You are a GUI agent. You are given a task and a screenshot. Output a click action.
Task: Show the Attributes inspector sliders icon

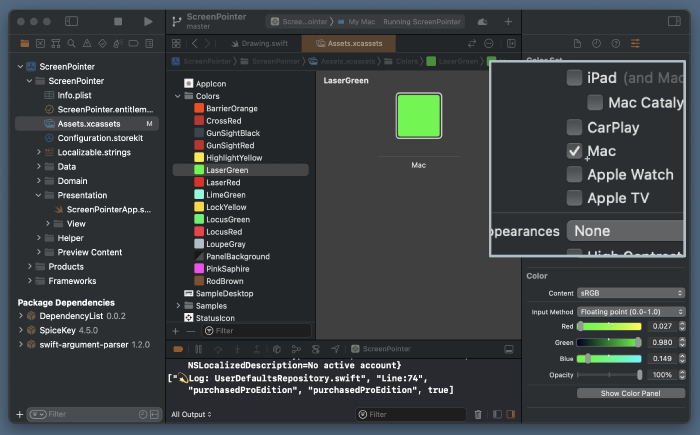[634, 44]
